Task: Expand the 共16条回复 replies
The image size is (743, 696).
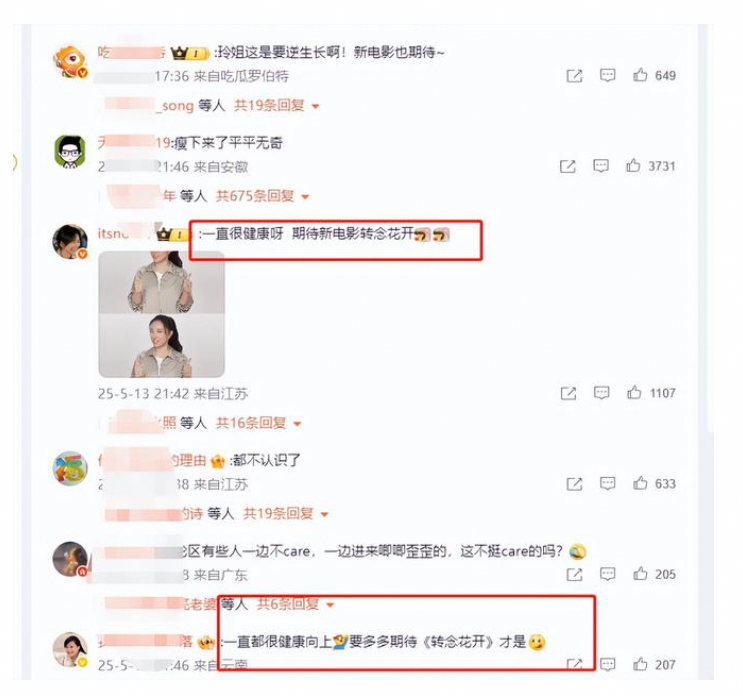Action: (259, 423)
